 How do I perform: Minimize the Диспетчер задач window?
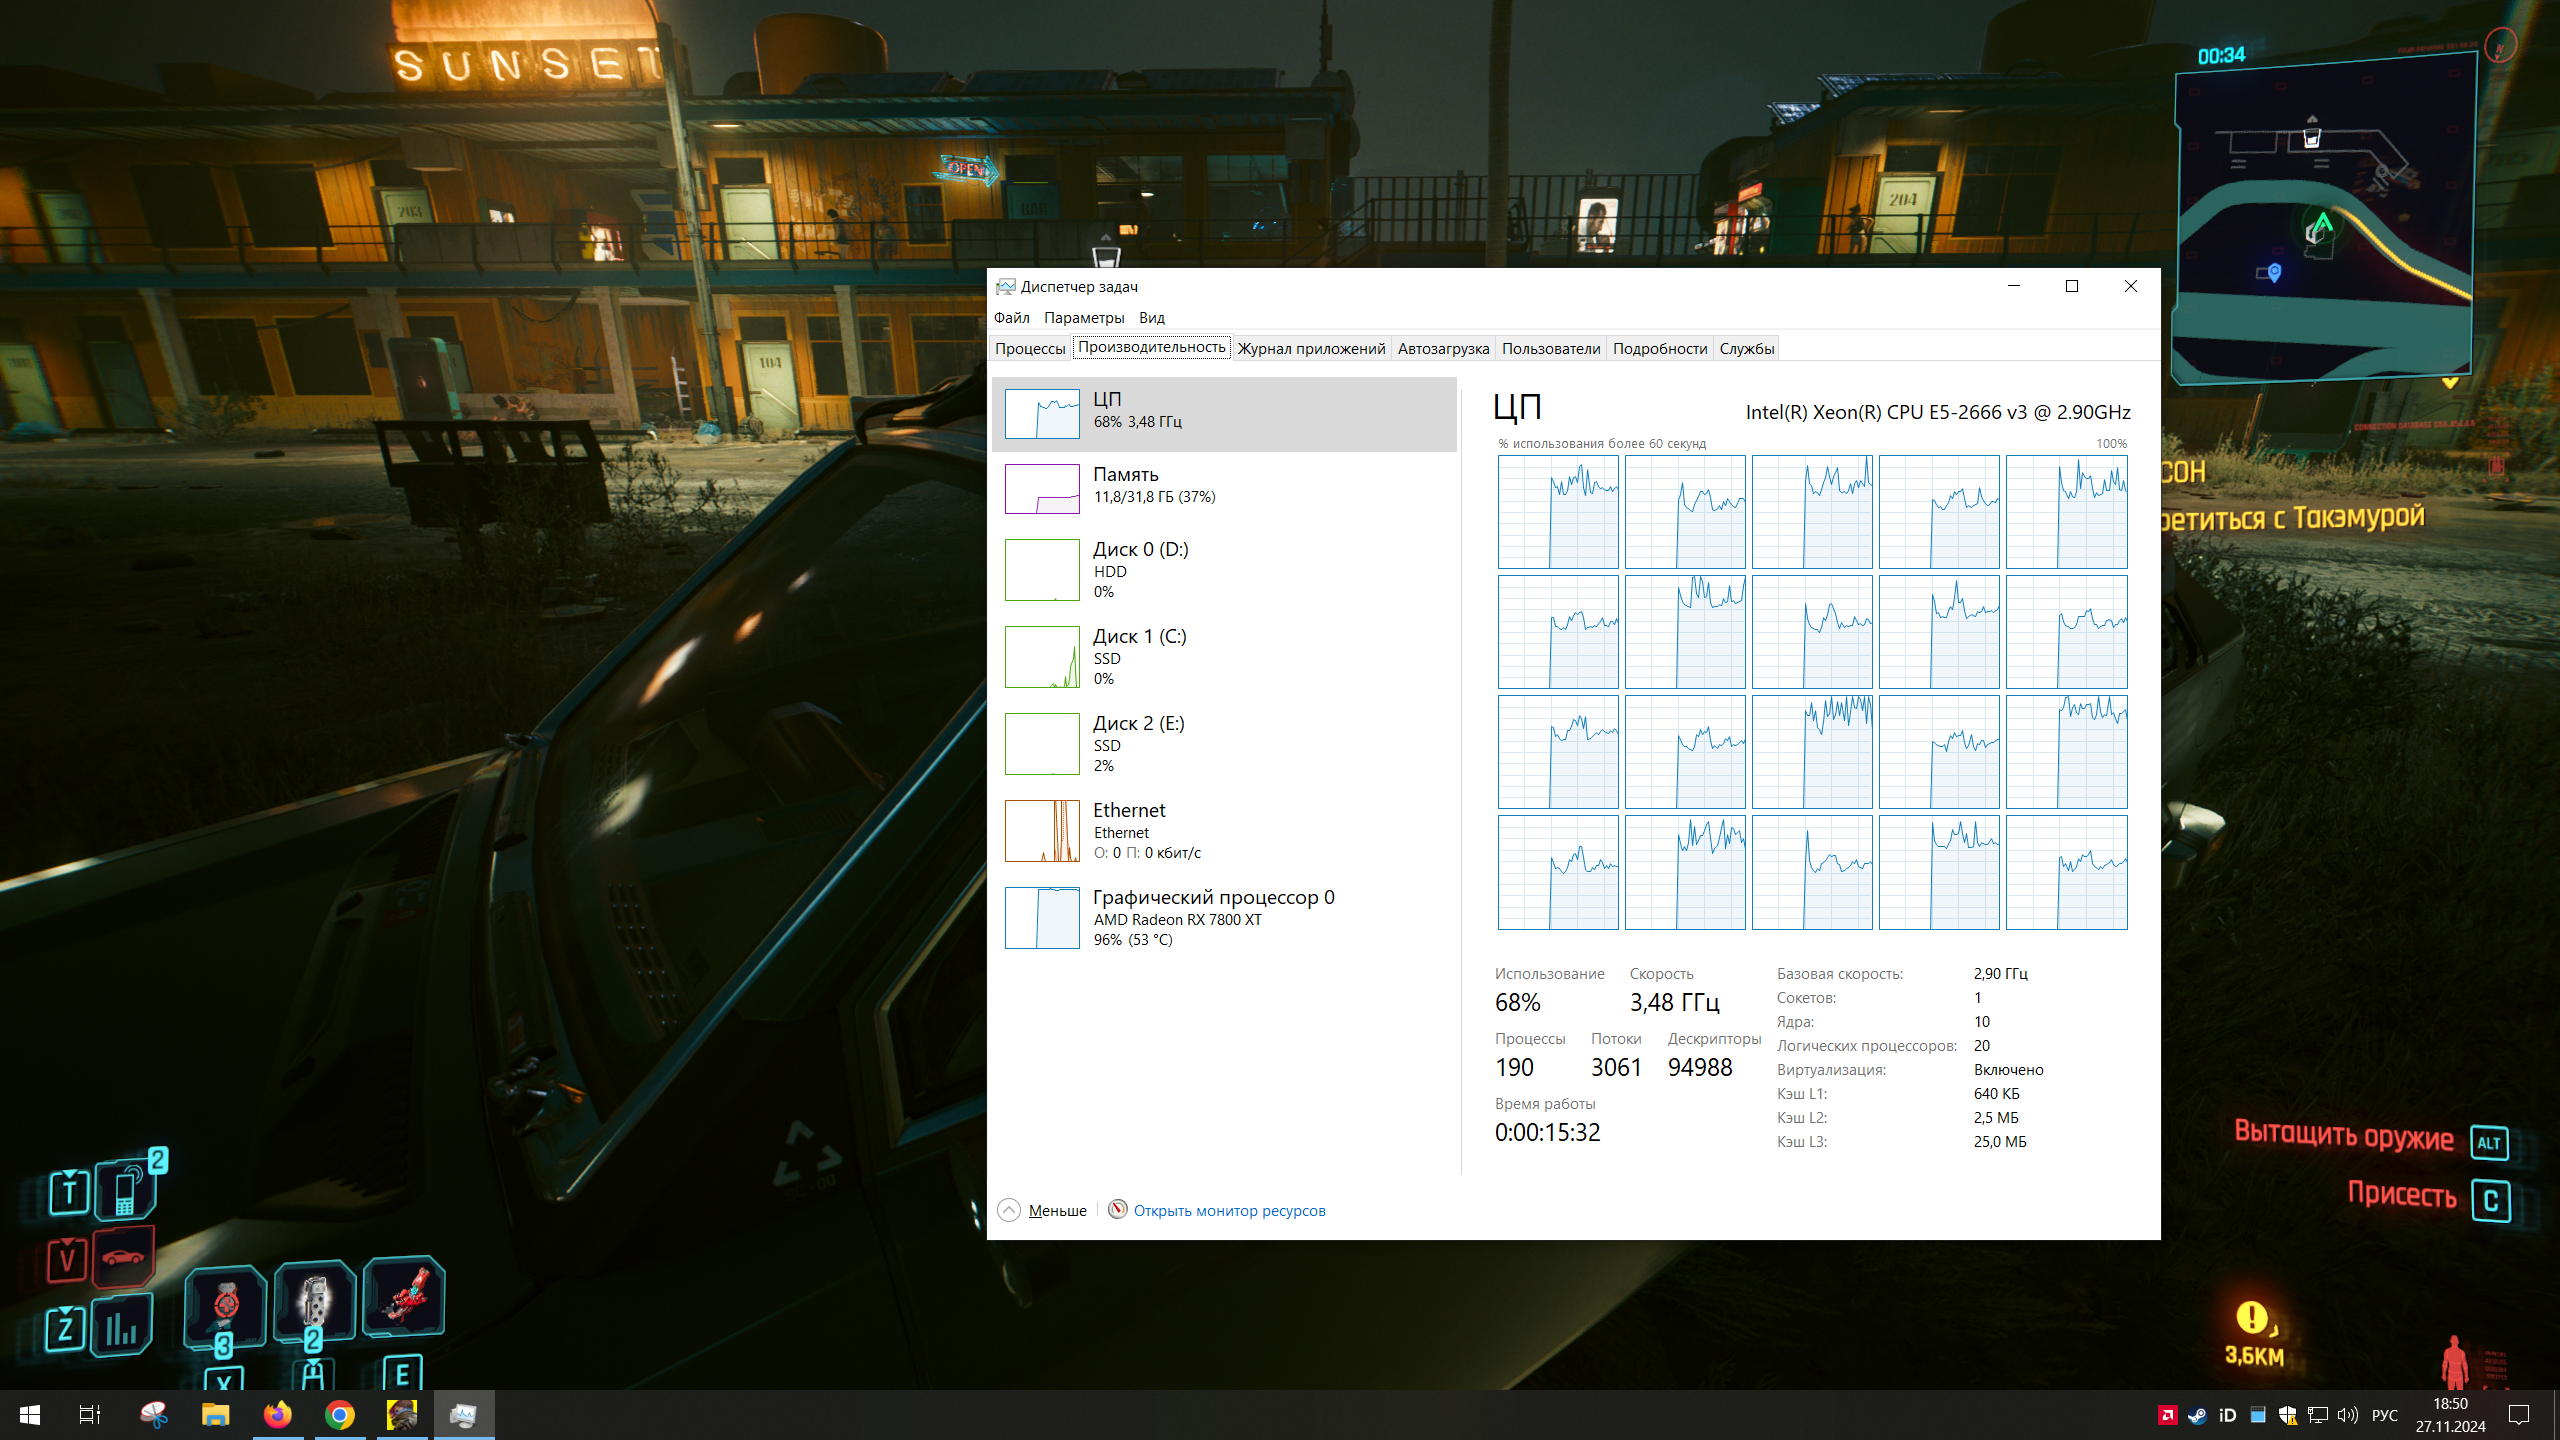(2014, 286)
